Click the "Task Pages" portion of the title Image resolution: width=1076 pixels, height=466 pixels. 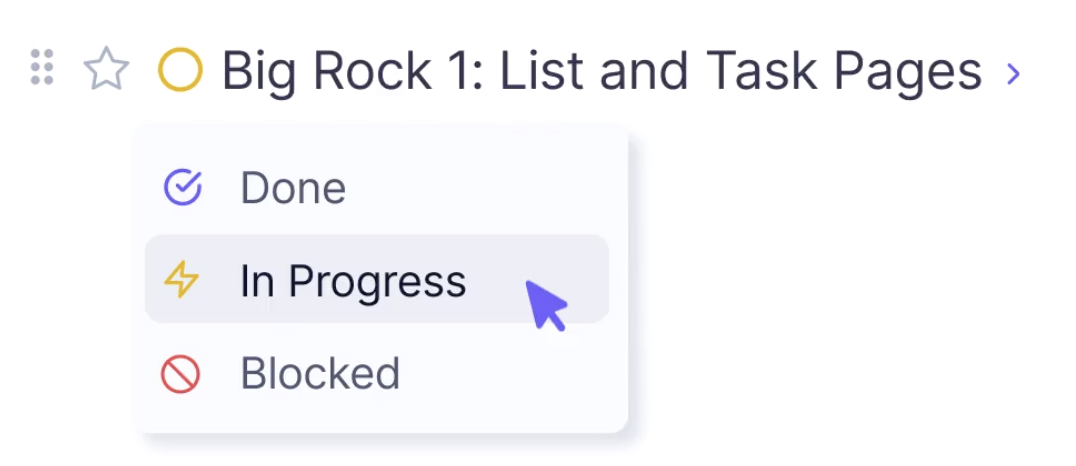coord(844,72)
